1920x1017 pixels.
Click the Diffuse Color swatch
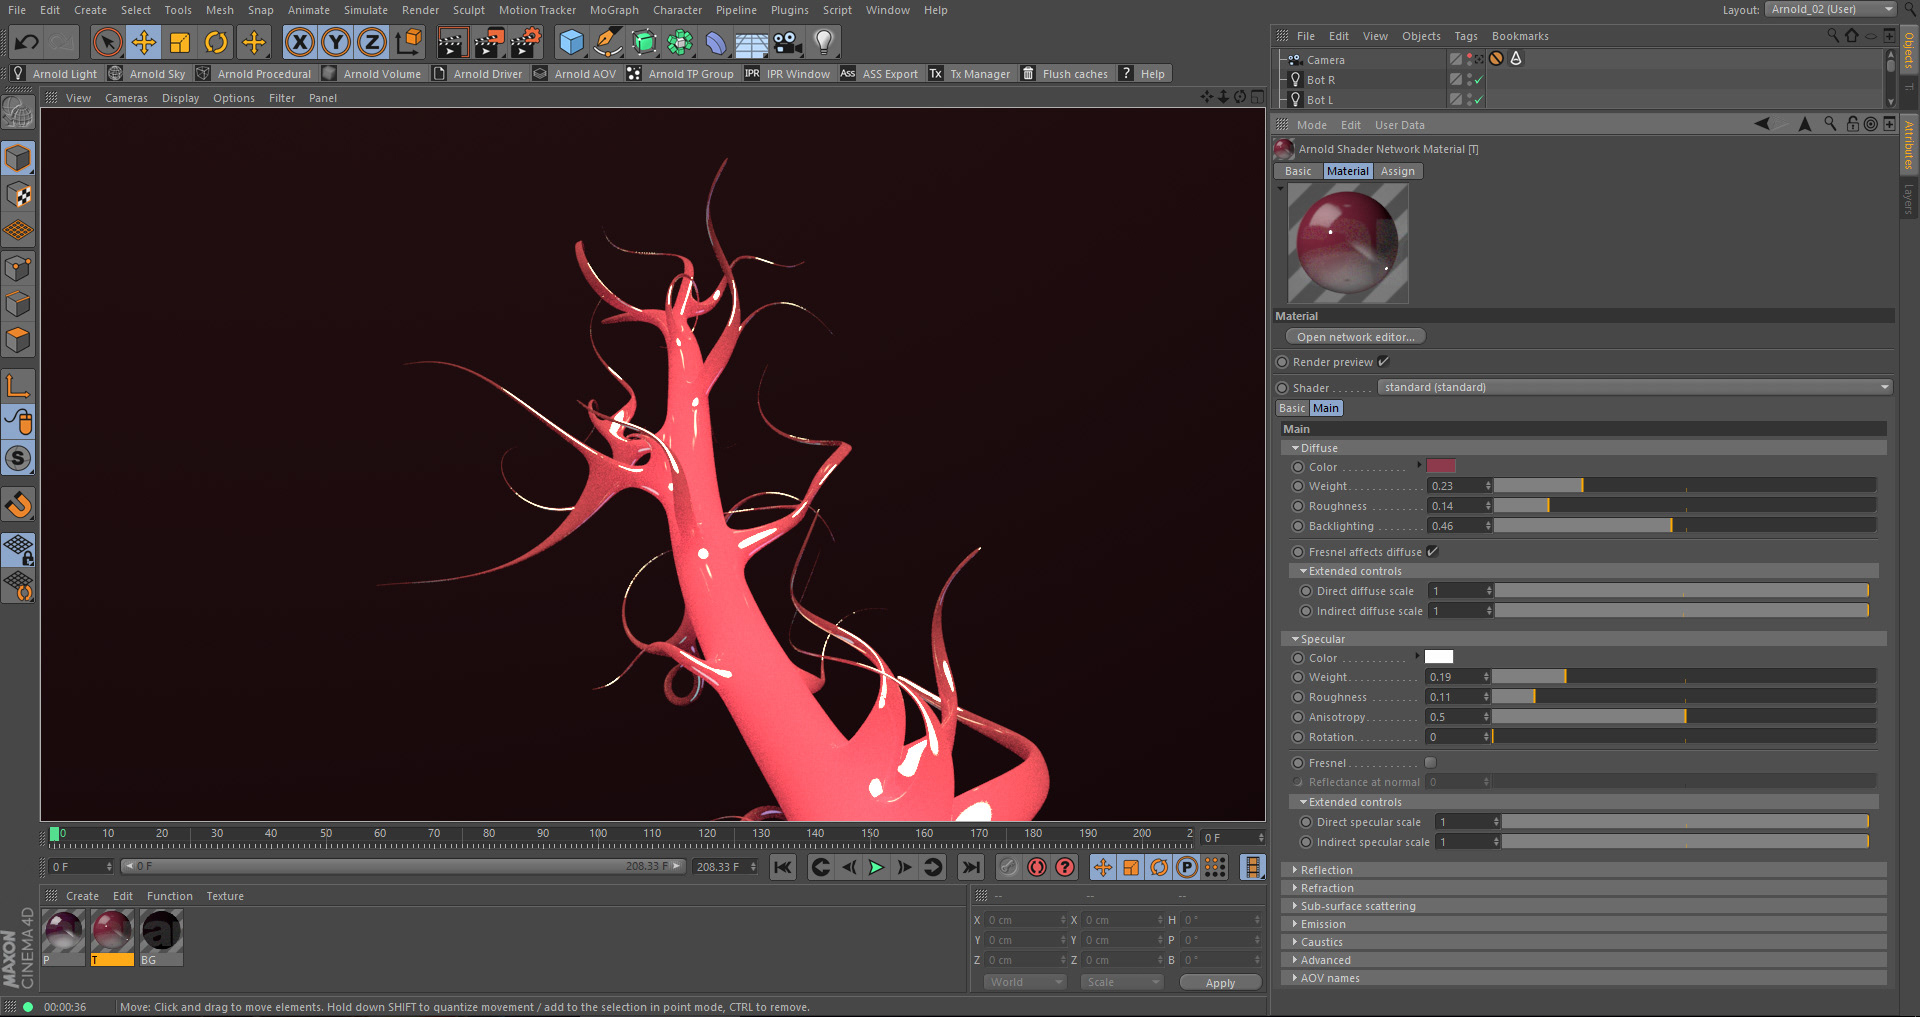[x=1440, y=467]
